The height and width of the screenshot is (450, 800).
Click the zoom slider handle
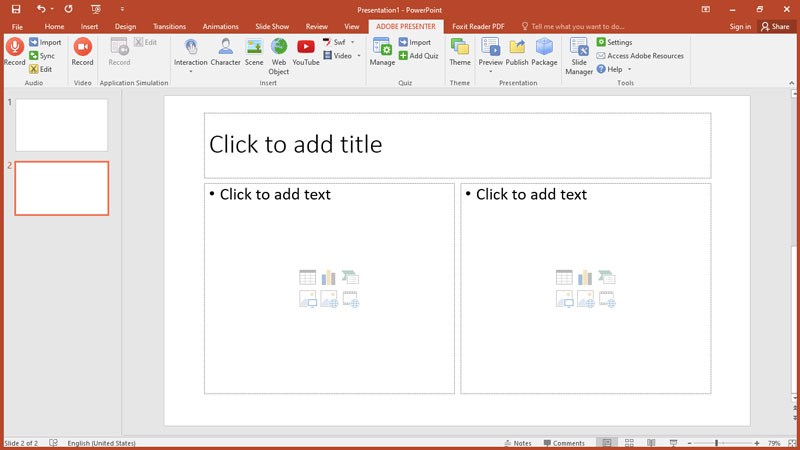(716, 443)
